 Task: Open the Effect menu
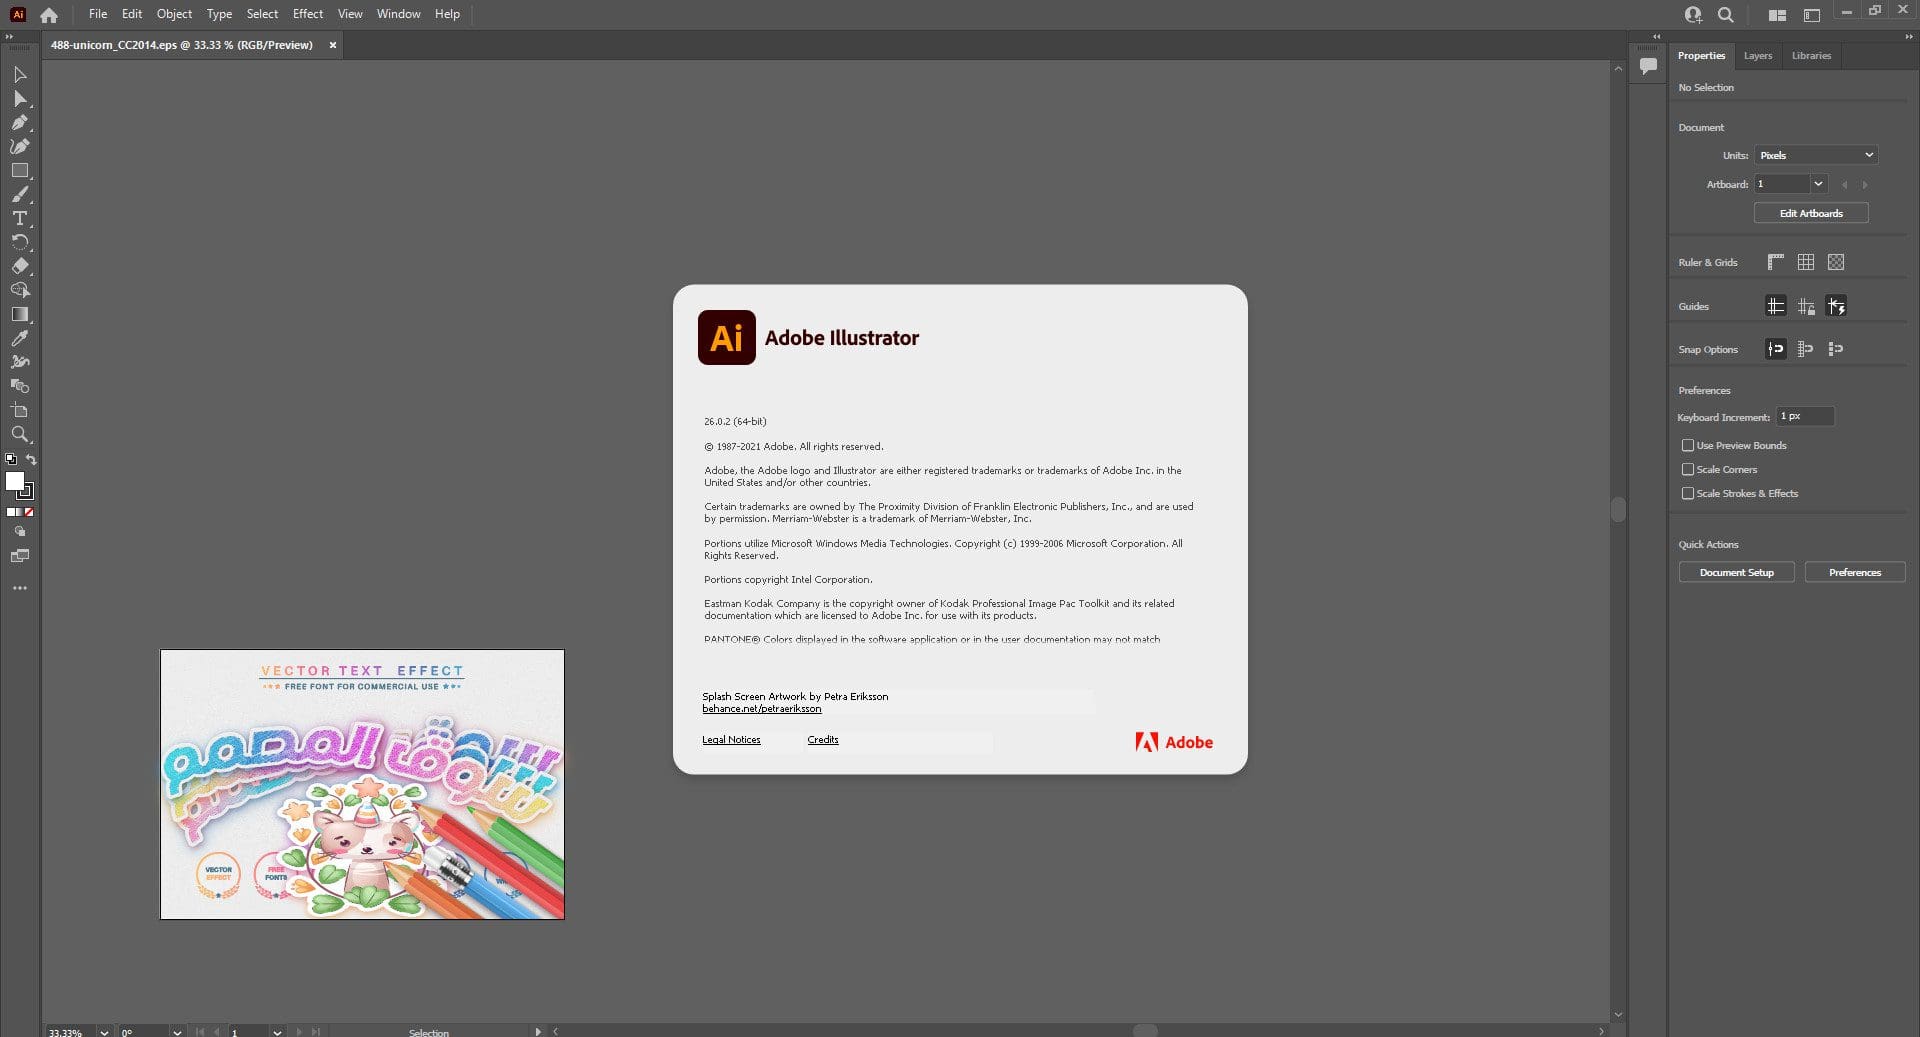pyautogui.click(x=308, y=14)
